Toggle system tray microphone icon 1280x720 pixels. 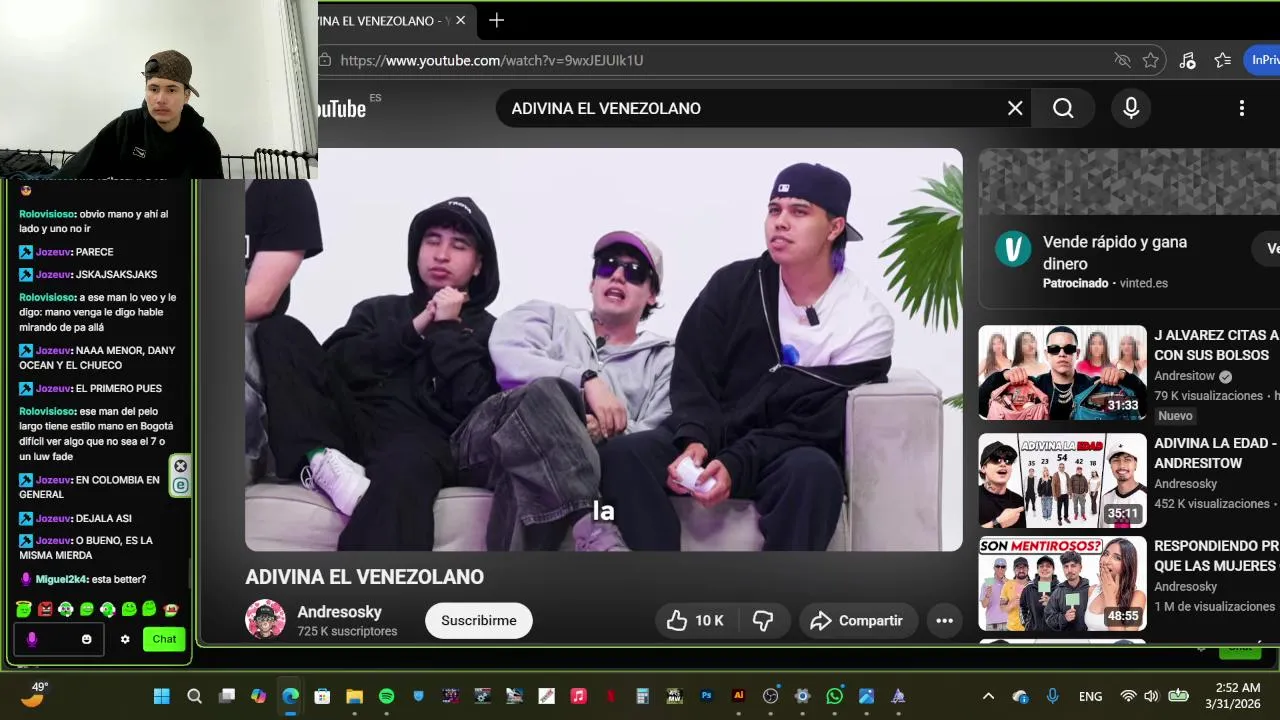[x=1052, y=696]
